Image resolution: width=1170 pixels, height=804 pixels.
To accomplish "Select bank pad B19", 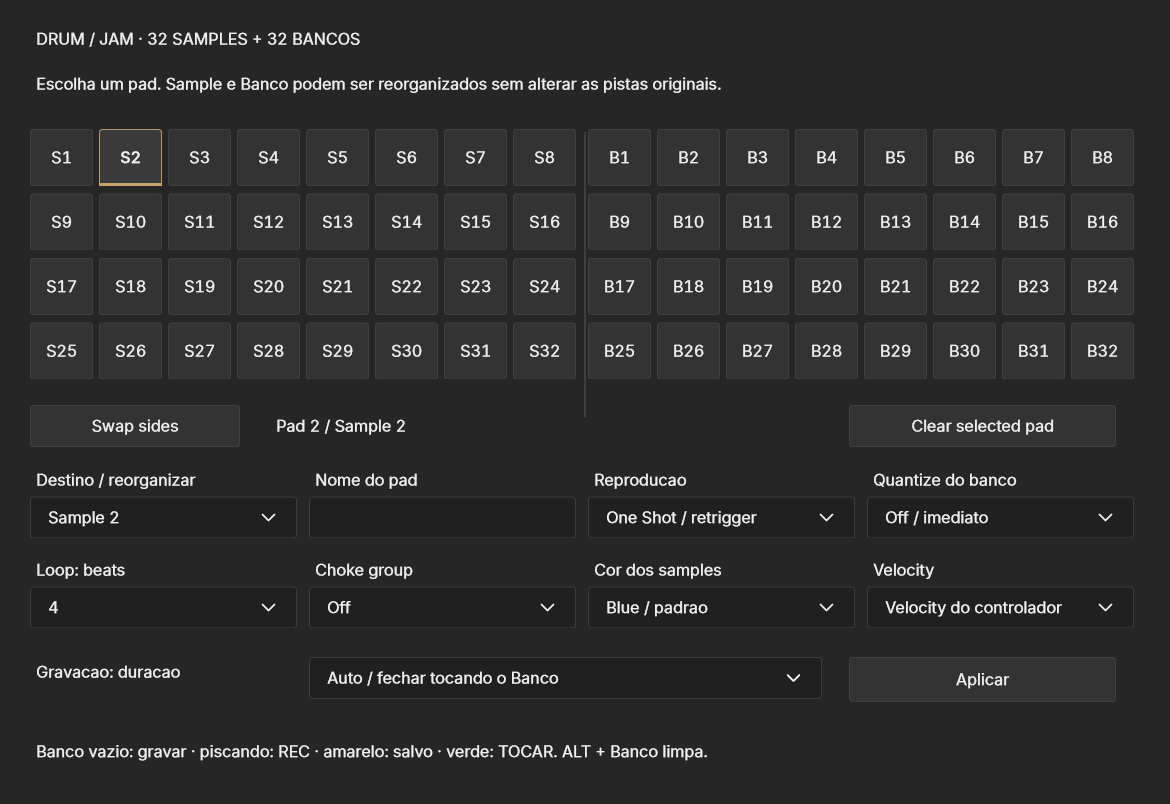I will click(757, 287).
